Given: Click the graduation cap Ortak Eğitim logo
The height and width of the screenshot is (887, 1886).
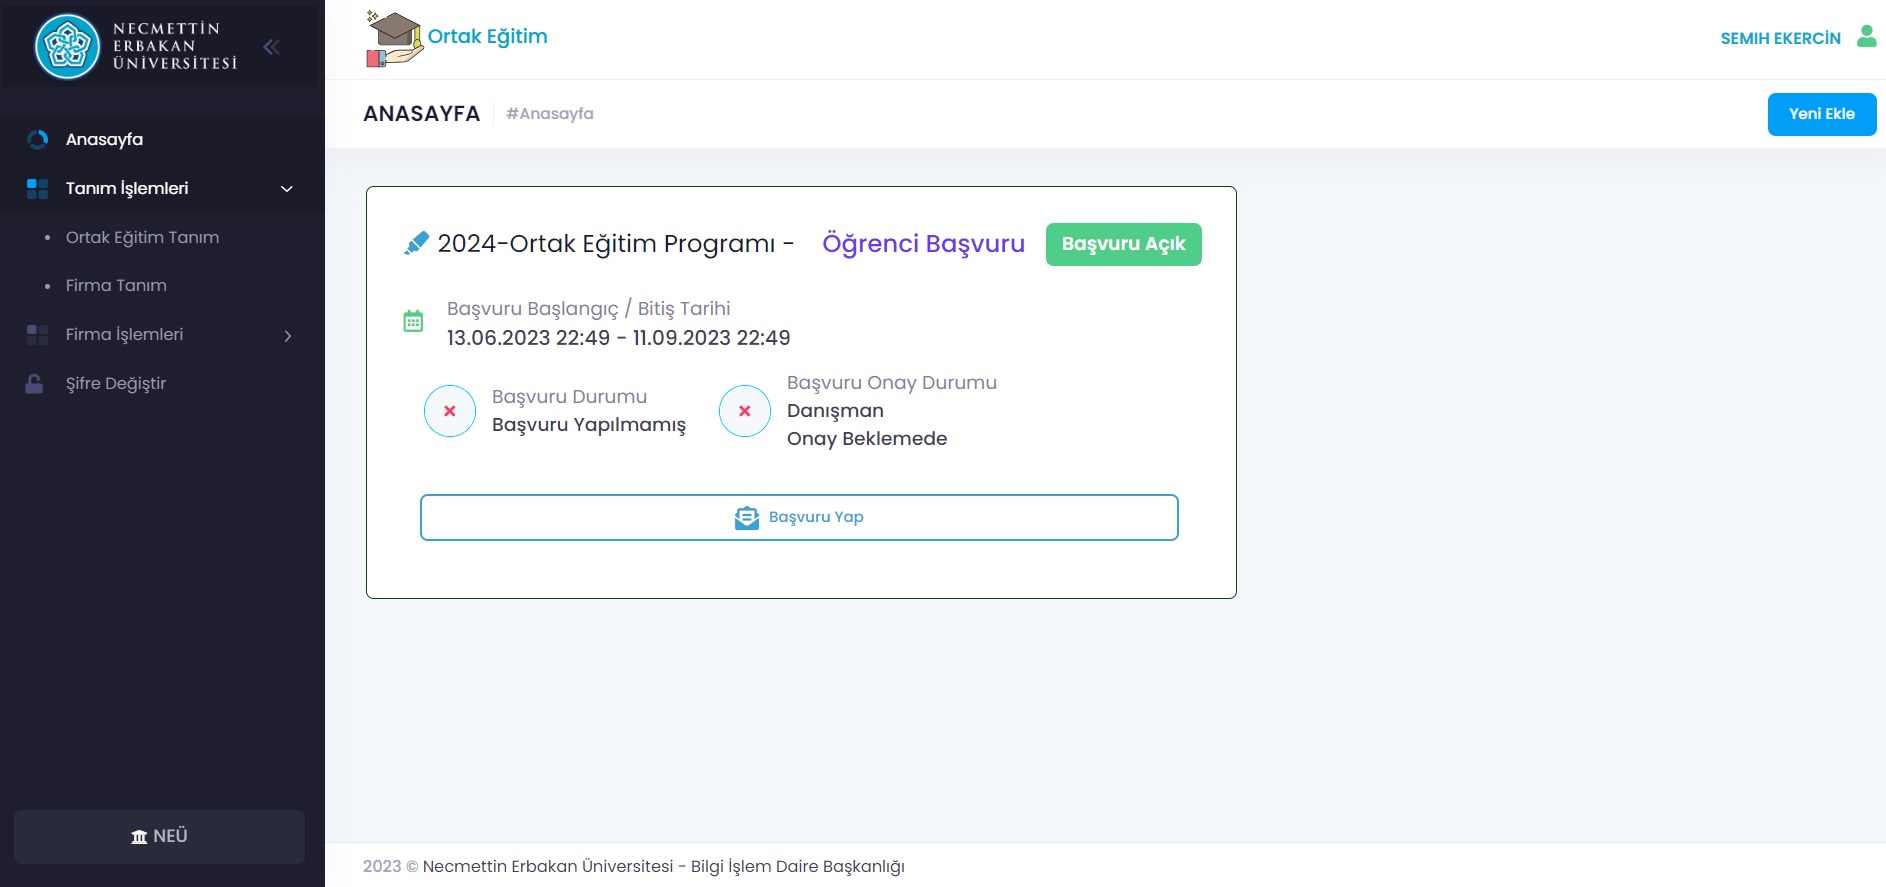Looking at the screenshot, I should click(394, 39).
